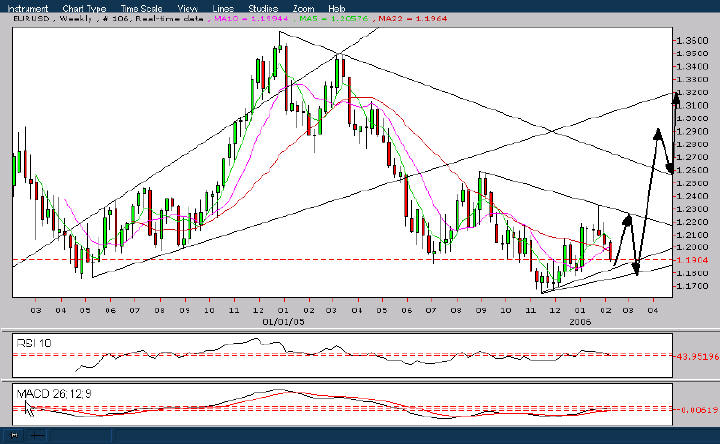Click the 01/01/05 date label
The height and width of the screenshot is (444, 720).
(283, 322)
